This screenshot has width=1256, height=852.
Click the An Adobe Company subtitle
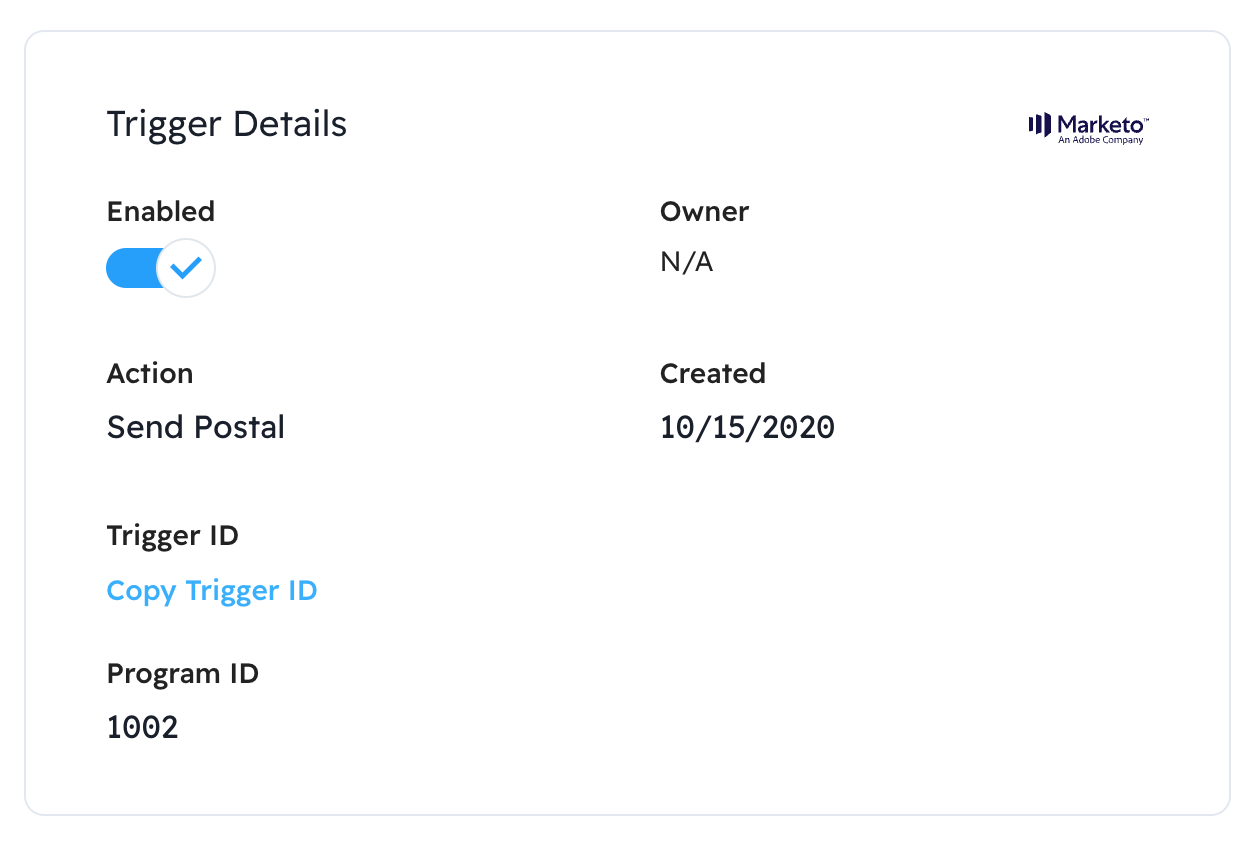pyautogui.click(x=1100, y=140)
